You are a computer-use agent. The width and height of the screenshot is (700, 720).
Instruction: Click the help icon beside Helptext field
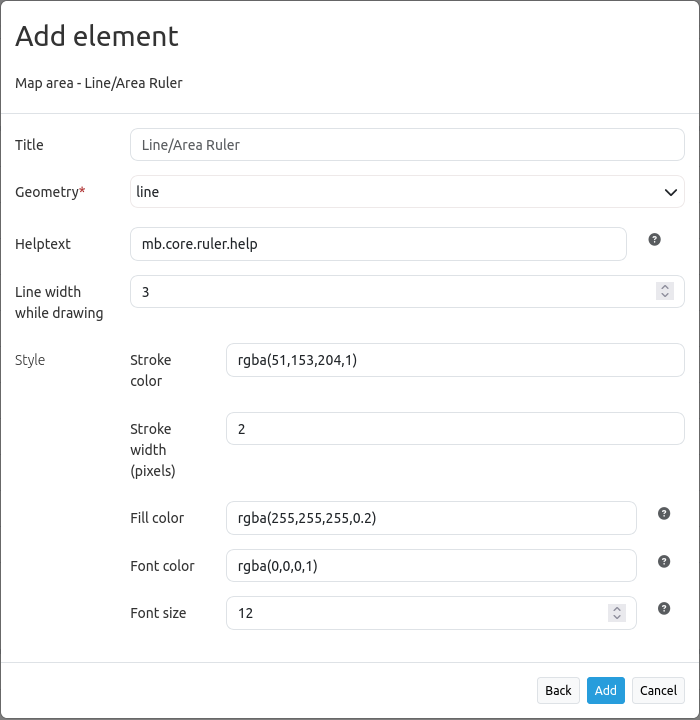pos(655,239)
